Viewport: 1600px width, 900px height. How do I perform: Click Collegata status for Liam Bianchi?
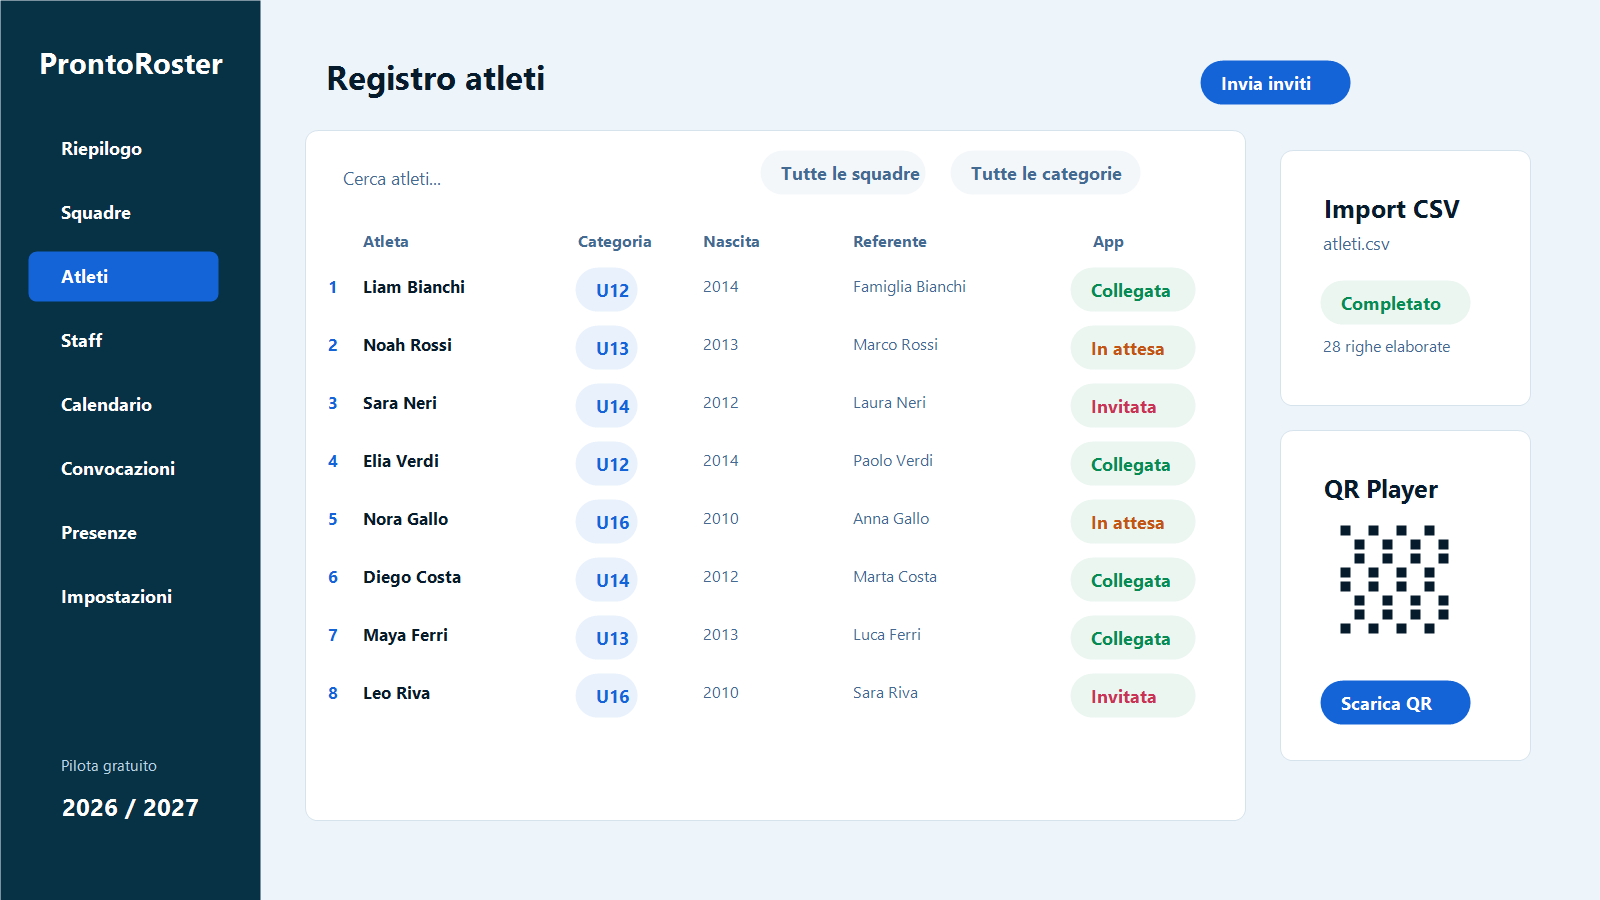[x=1132, y=290]
